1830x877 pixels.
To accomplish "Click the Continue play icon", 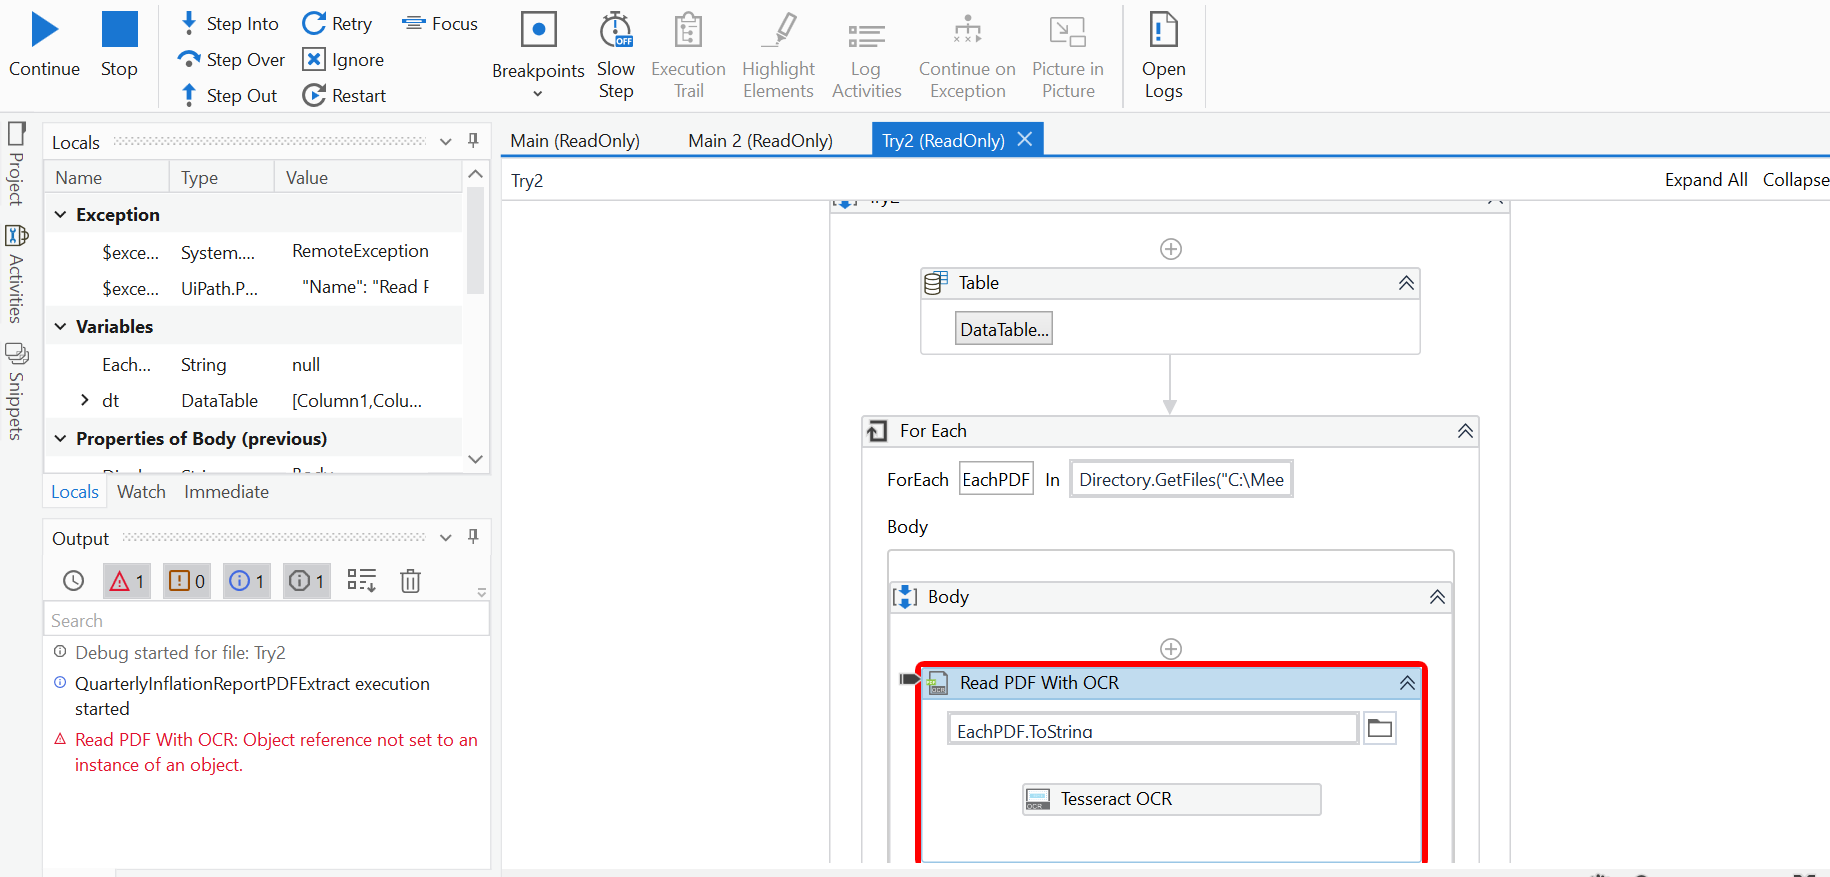I will [x=45, y=30].
